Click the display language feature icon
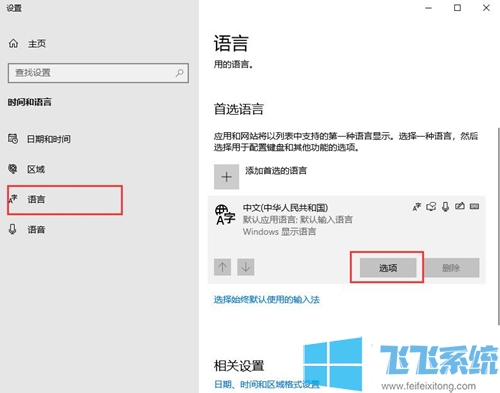Screen dimensions: 500x393 point(417,207)
